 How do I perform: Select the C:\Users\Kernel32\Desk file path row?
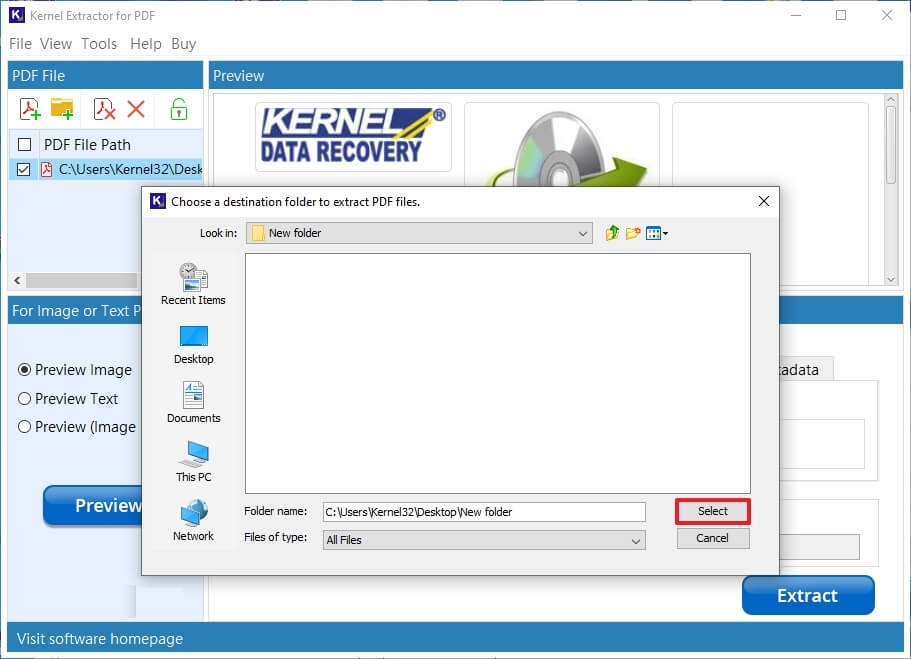click(x=106, y=169)
